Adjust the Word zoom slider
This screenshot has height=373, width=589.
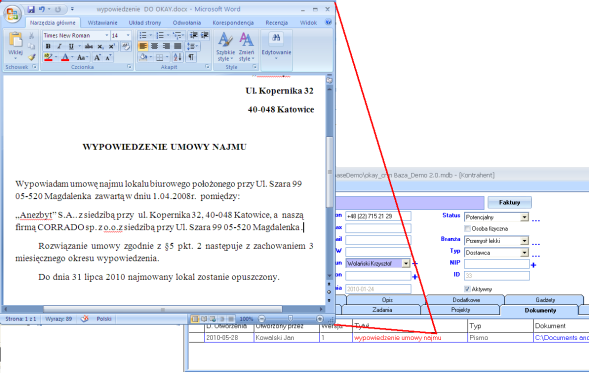pos(290,319)
